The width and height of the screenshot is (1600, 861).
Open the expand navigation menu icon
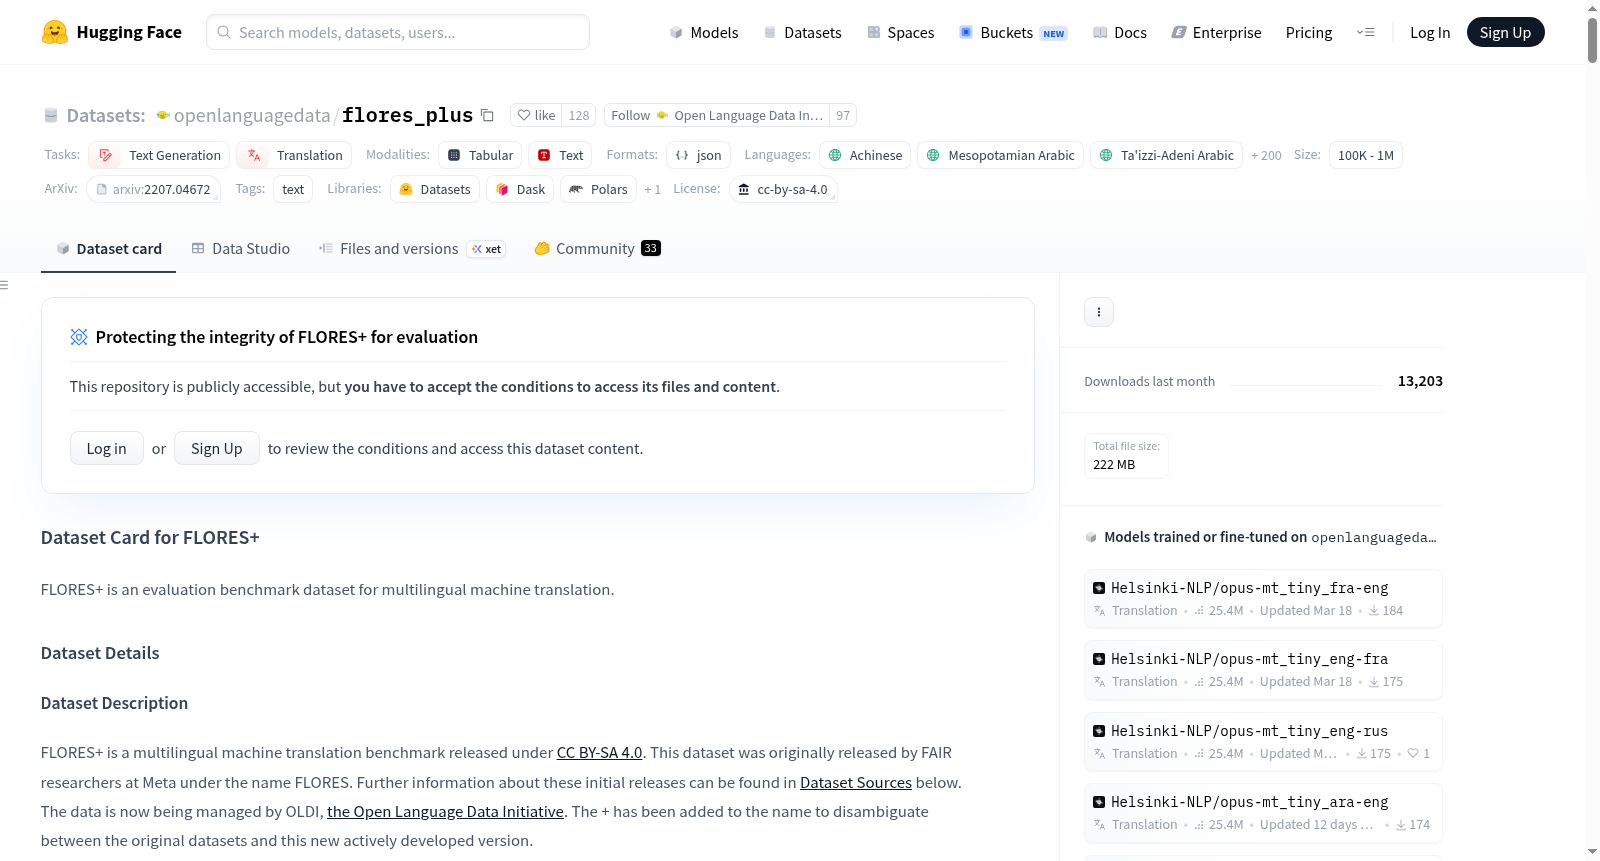point(1365,32)
